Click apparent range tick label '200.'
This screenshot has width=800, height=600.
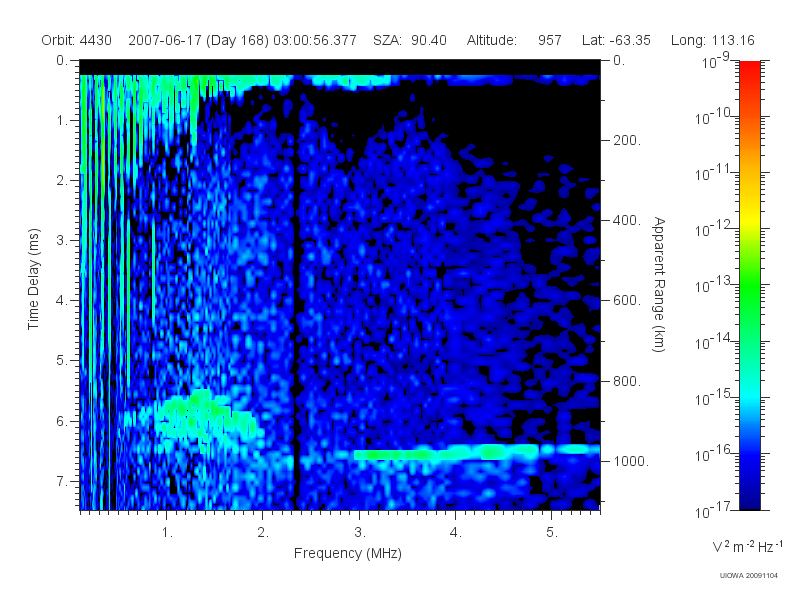click(x=626, y=140)
